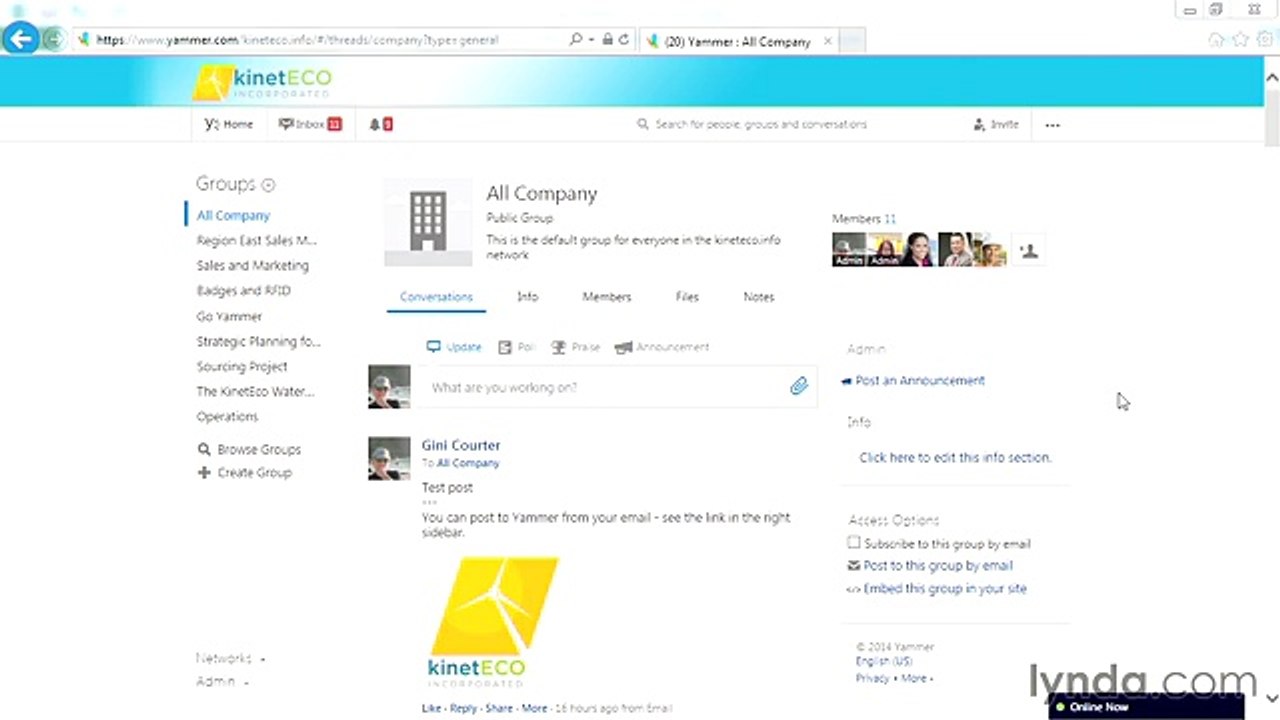Viewport: 1280px width, 720px height.
Task: Open the browser Favorites star
Action: click(1241, 40)
